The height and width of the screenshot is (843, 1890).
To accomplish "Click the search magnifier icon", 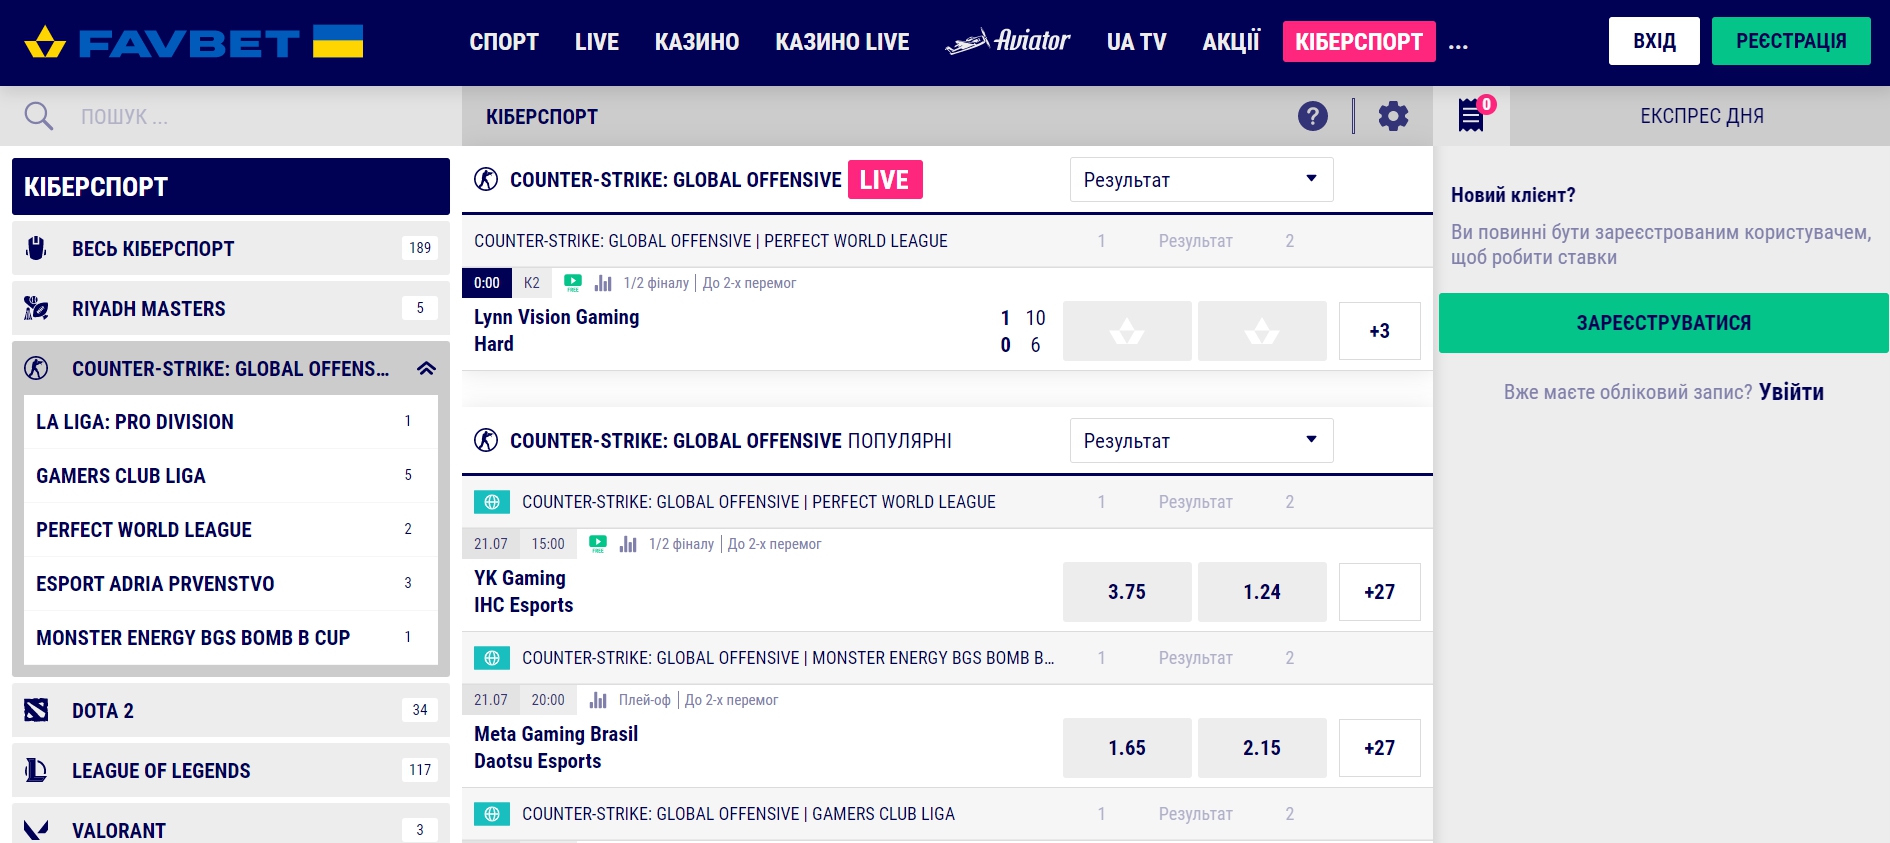I will pyautogui.click(x=38, y=116).
